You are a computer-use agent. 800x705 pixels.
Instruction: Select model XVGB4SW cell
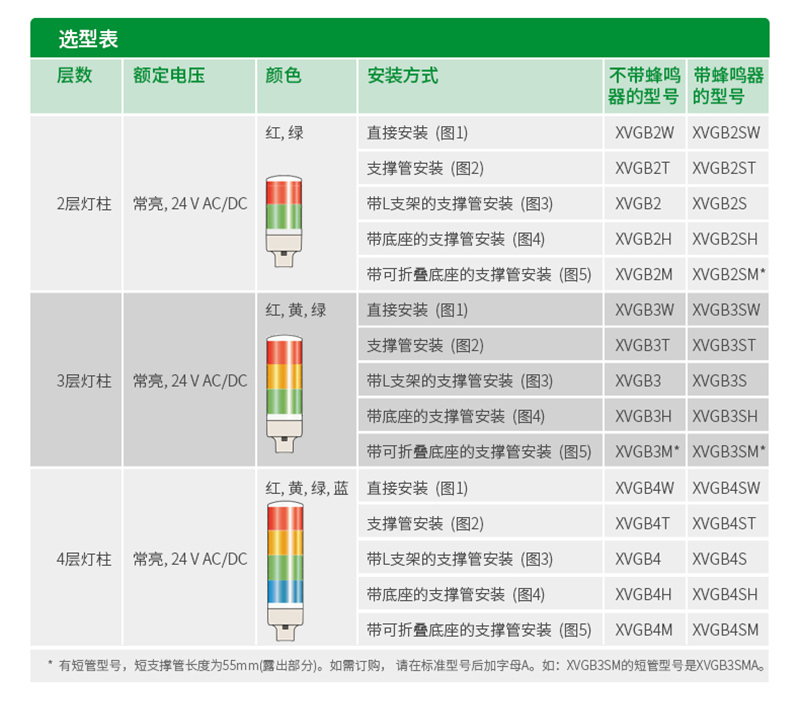726,488
